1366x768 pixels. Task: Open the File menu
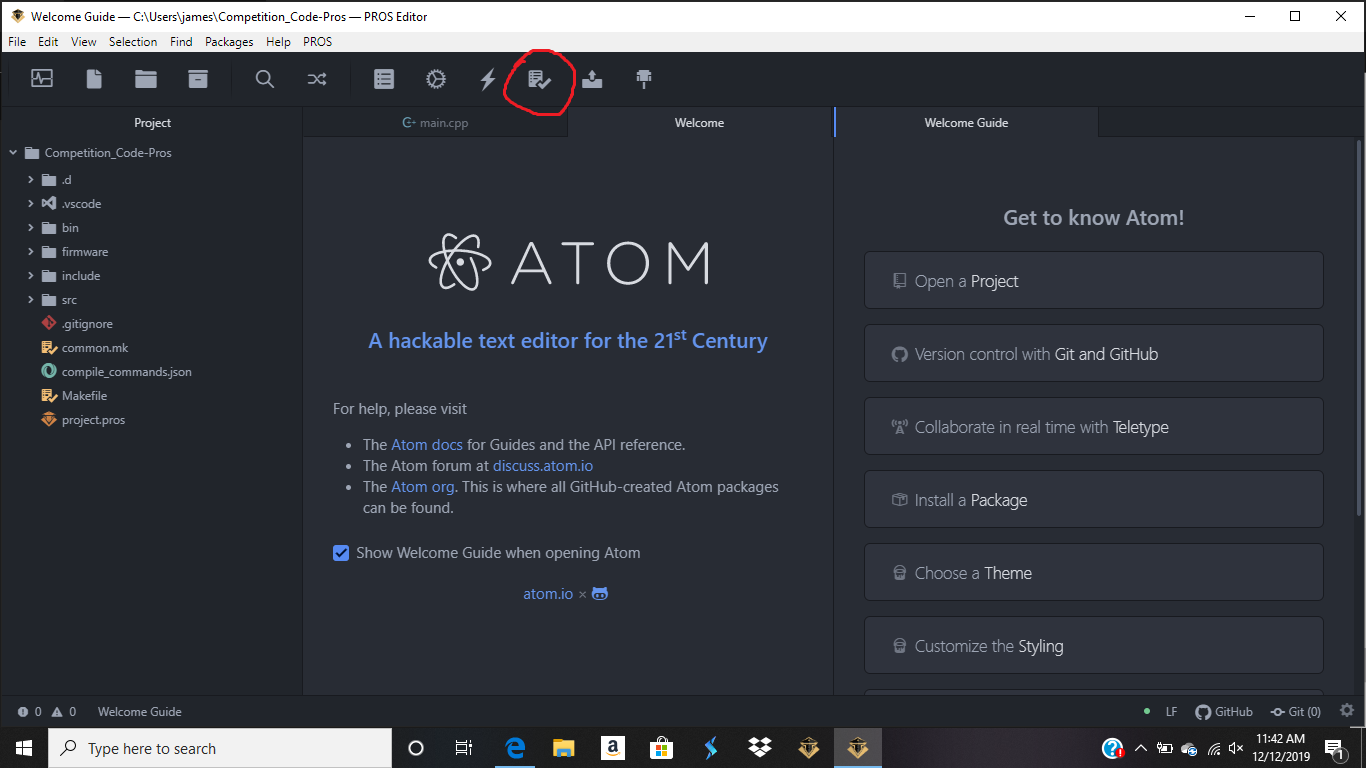[17, 42]
